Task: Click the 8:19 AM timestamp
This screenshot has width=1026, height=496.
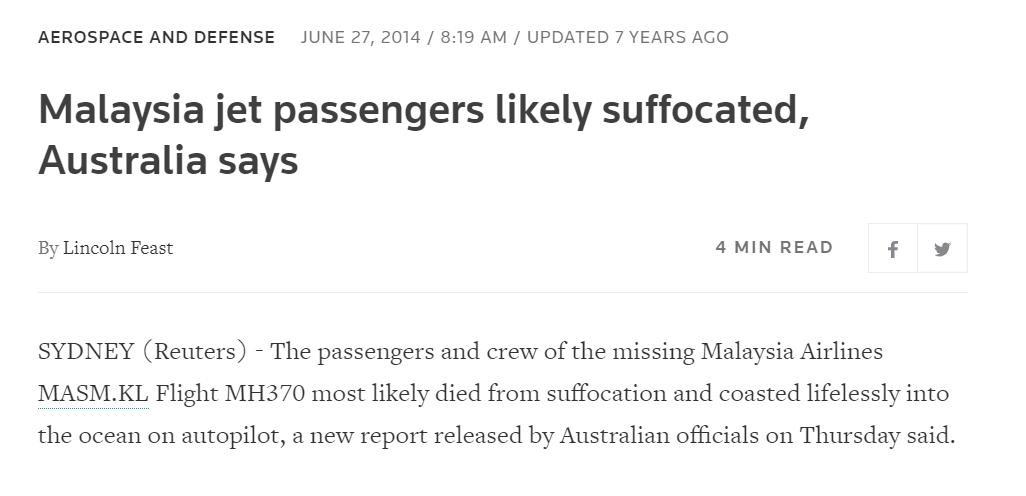Action: [x=473, y=37]
